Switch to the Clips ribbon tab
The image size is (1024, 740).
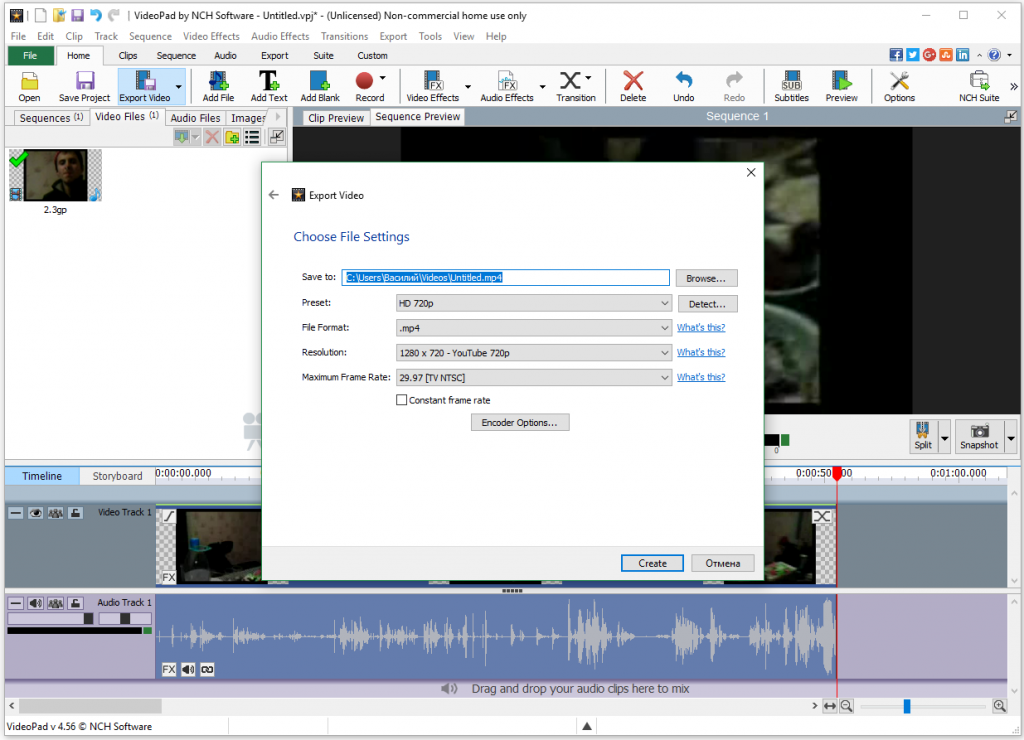(128, 56)
